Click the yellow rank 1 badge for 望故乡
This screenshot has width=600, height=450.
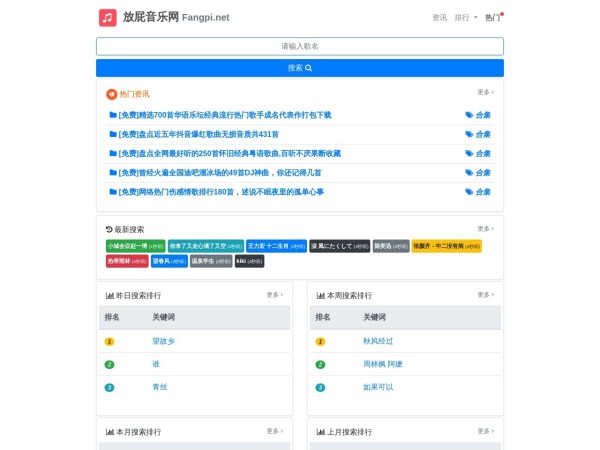point(110,341)
